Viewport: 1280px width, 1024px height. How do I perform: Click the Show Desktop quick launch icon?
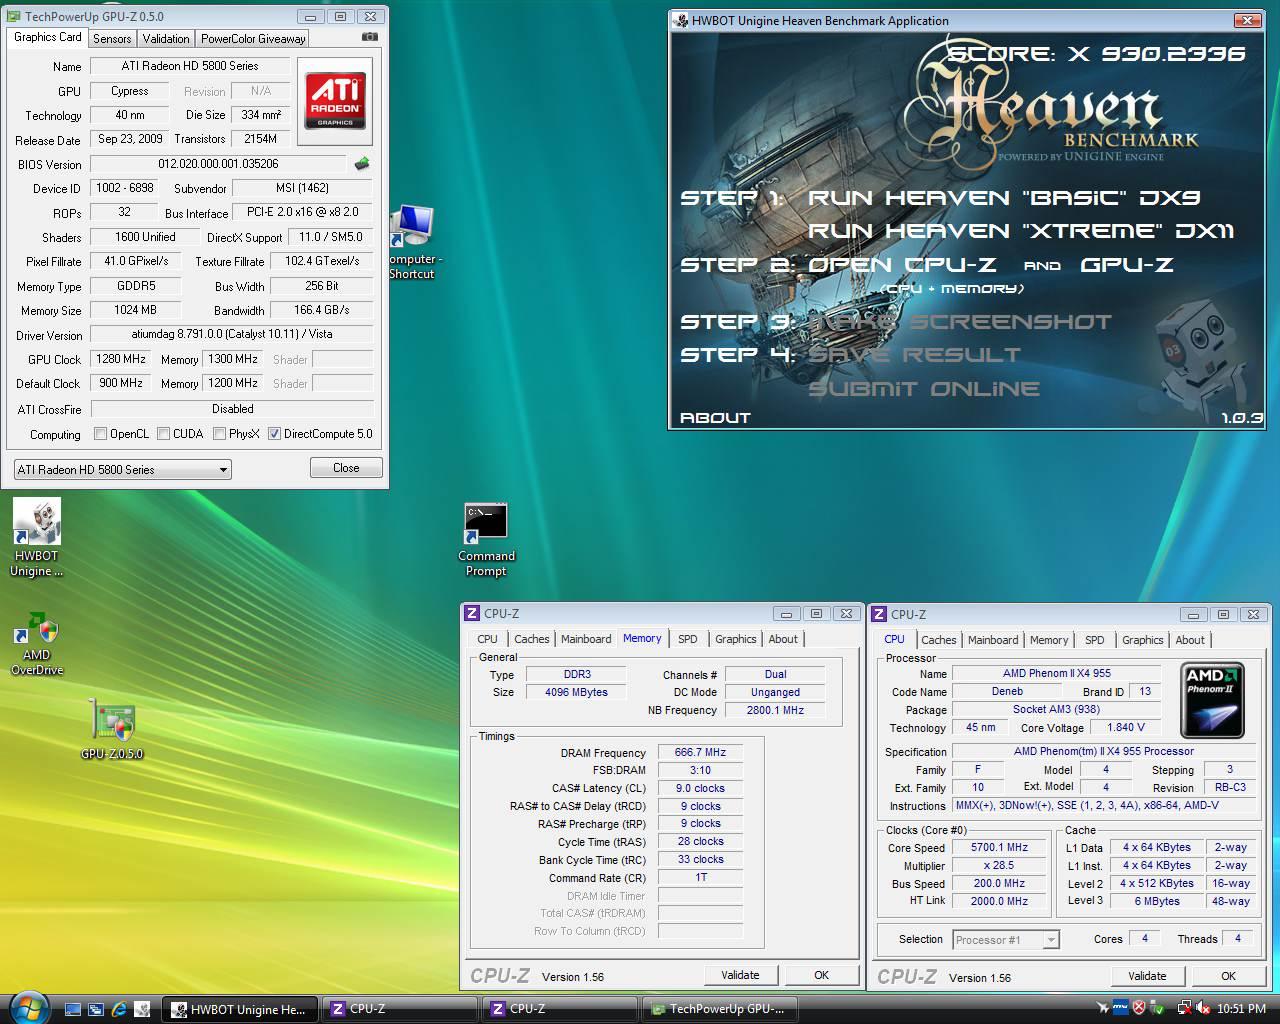[73, 1009]
